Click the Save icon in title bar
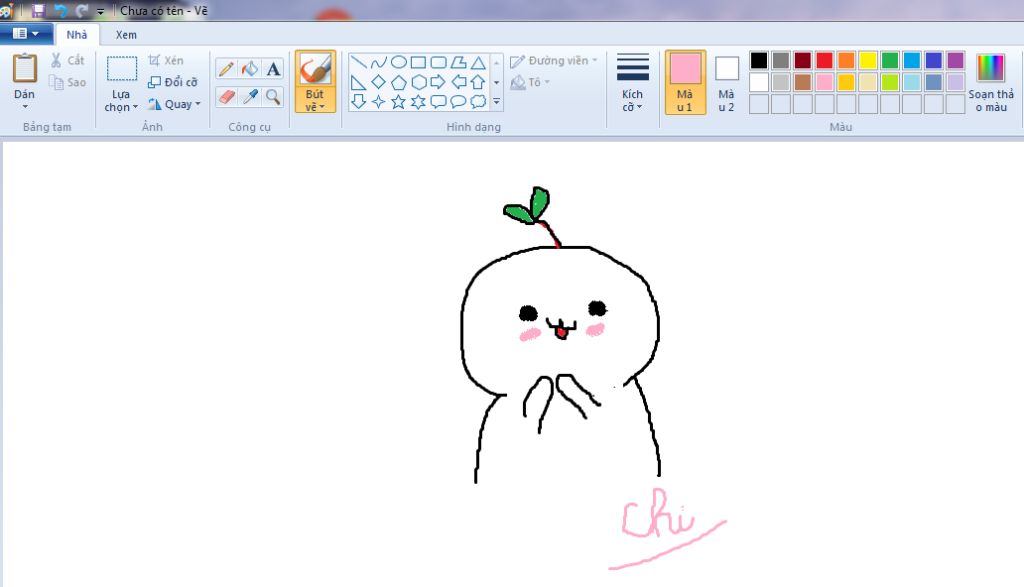The height and width of the screenshot is (587, 1024). point(38,10)
